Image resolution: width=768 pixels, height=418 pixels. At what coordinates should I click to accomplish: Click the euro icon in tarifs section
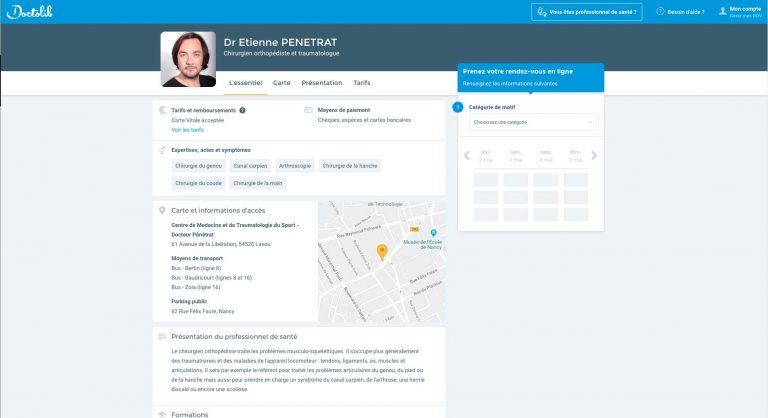click(x=162, y=110)
